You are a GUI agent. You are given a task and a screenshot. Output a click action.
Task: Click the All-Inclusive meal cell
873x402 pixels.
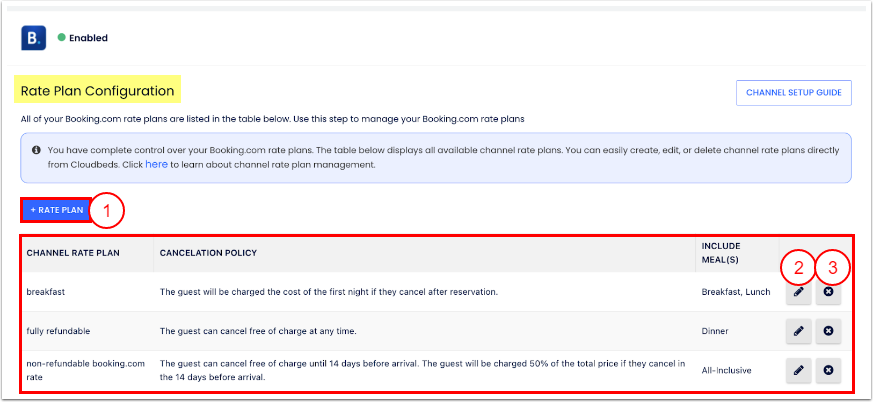click(726, 370)
